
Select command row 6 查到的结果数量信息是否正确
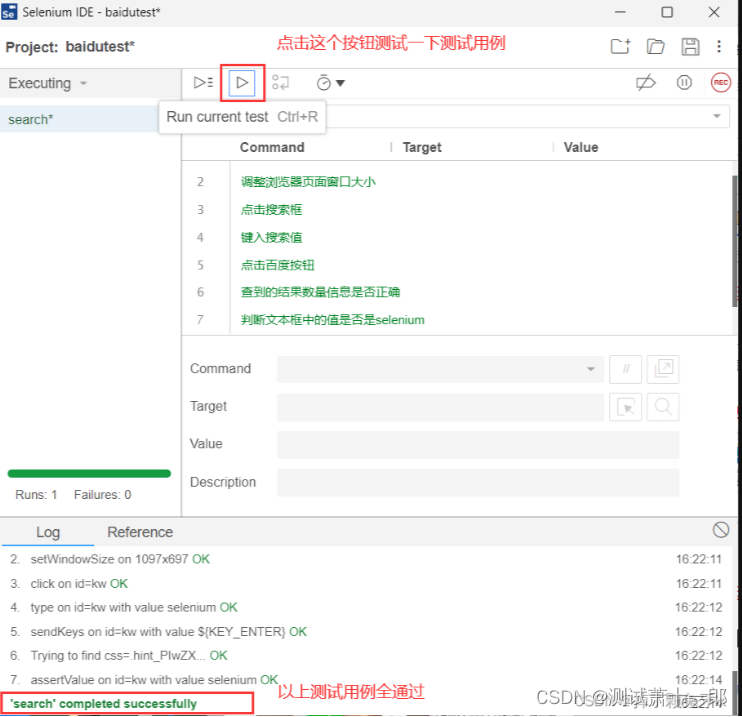(457, 292)
